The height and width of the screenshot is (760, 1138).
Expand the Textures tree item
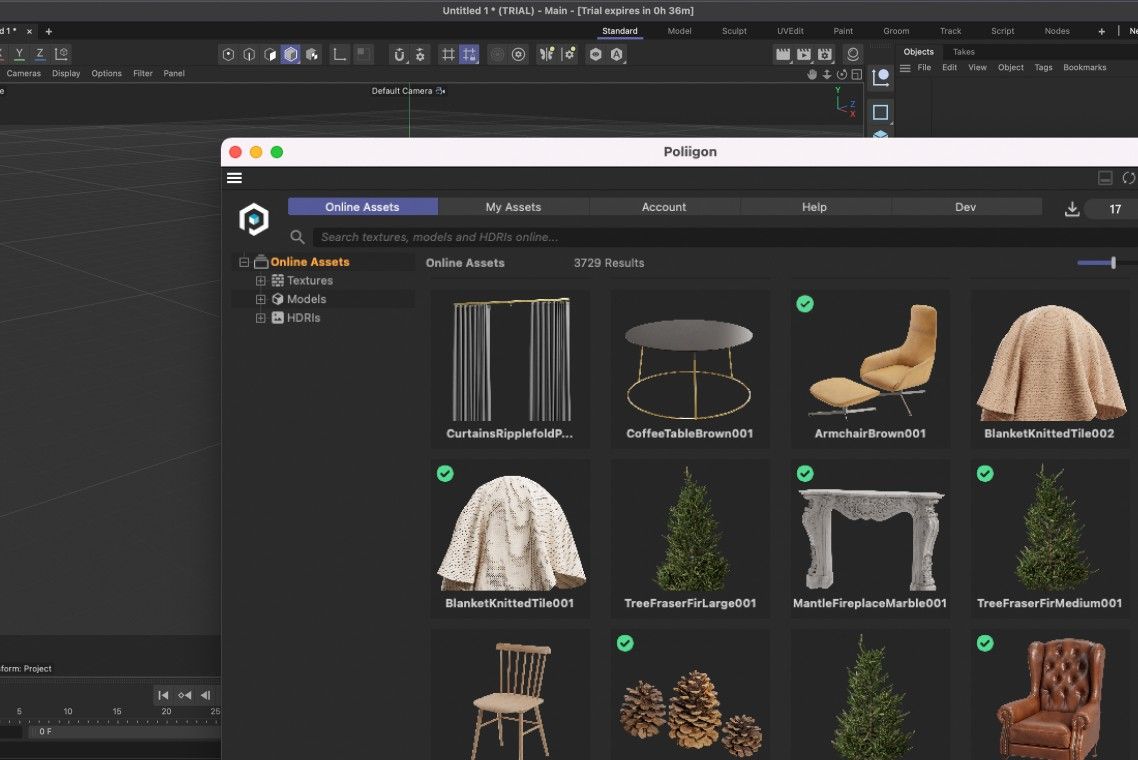[x=260, y=281]
